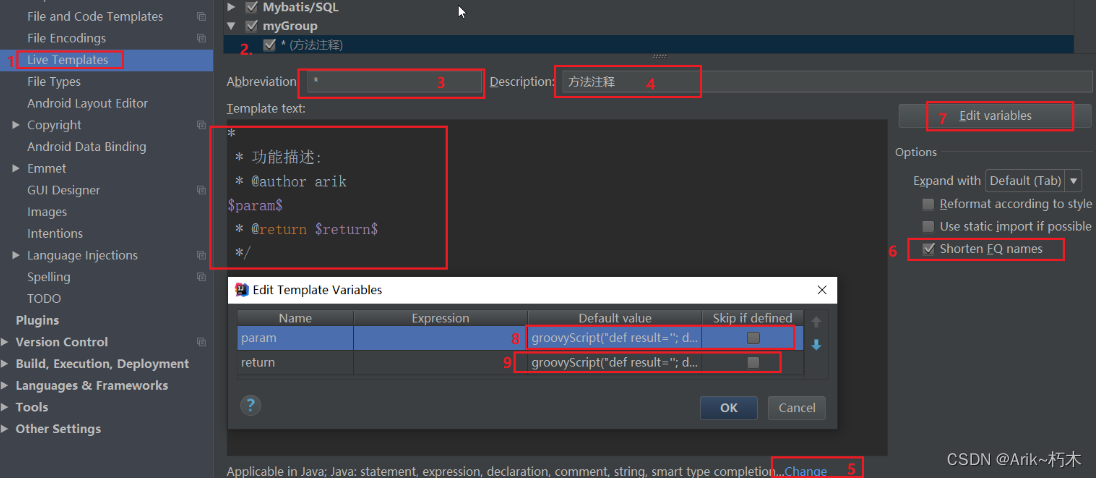
Task: Open Android Data Binding settings
Action: pyautogui.click(x=87, y=146)
